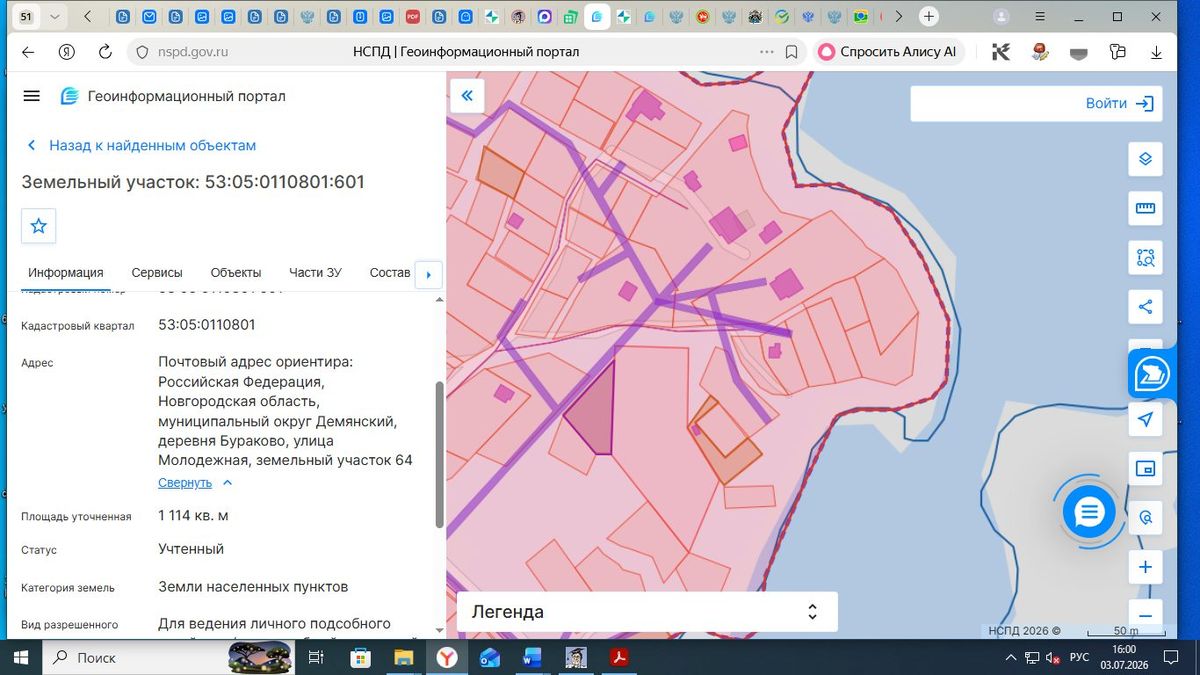This screenshot has height=675, width=1200.
Task: Click the info panel vertical scrollbar thumb
Action: (439, 454)
